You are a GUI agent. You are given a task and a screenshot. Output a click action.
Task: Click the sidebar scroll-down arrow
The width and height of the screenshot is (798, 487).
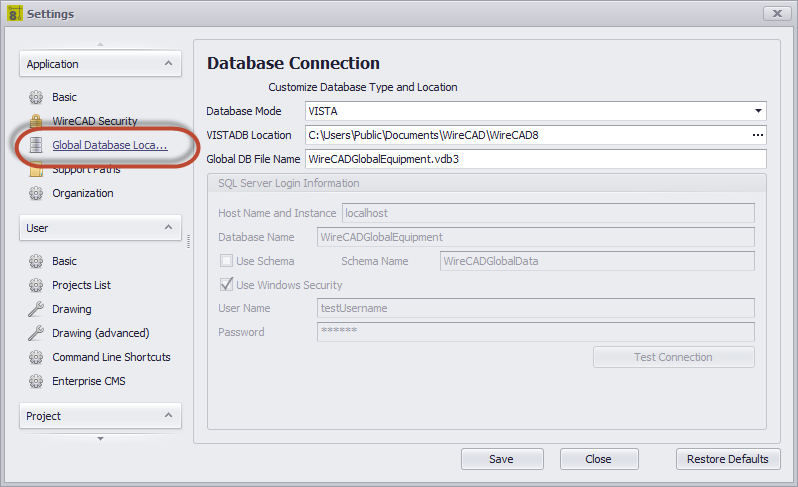coord(100,439)
